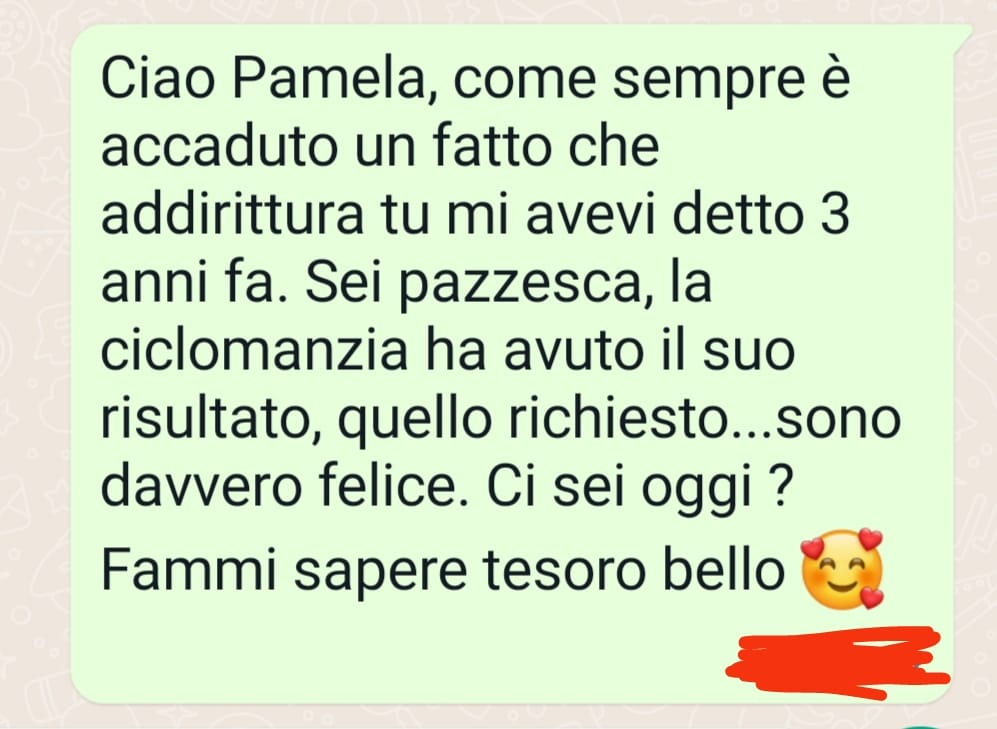Select the word "ciclomanzia" in the text
This screenshot has width=997, height=729.
tap(254, 350)
